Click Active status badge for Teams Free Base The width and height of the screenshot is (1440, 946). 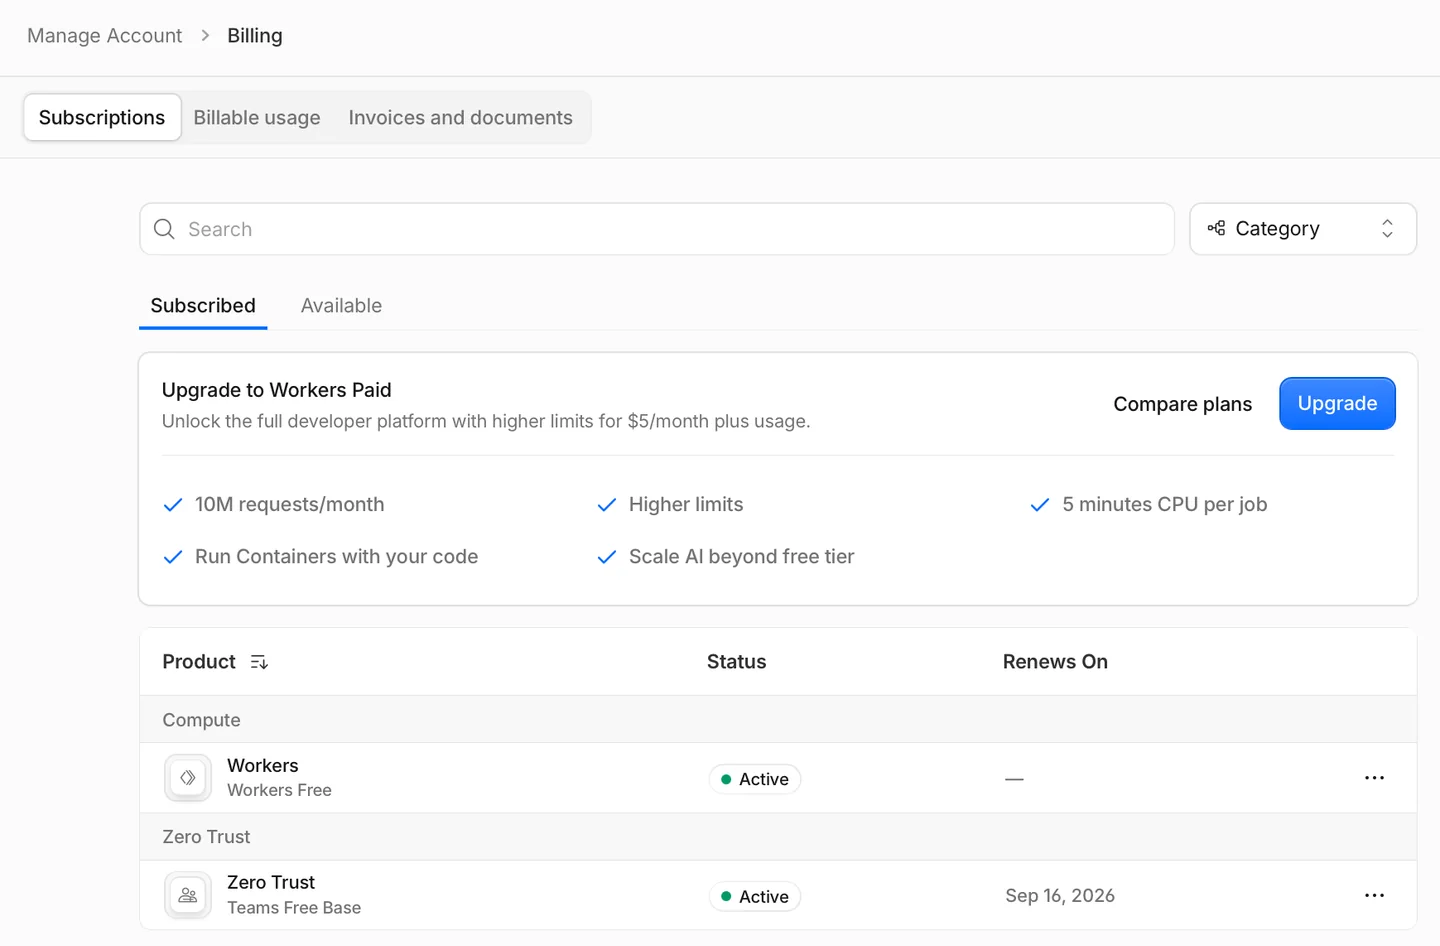tap(755, 897)
